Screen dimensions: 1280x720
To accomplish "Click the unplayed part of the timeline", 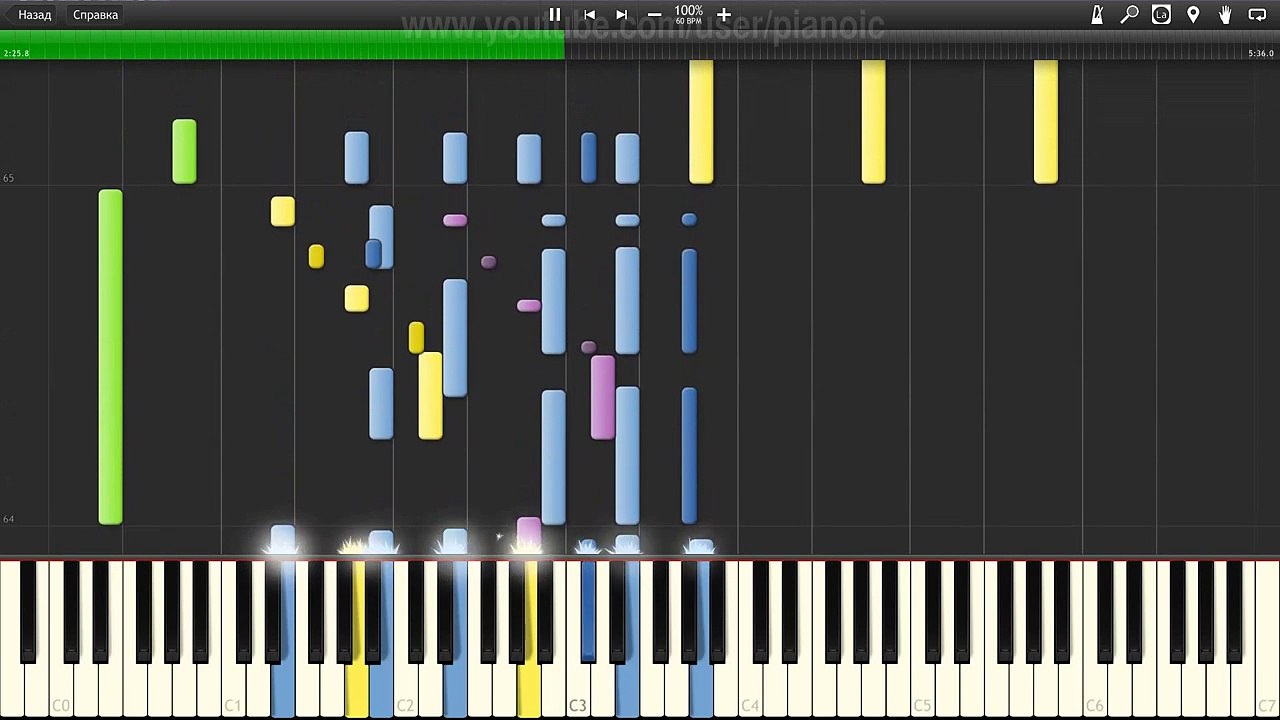I will click(x=922, y=45).
